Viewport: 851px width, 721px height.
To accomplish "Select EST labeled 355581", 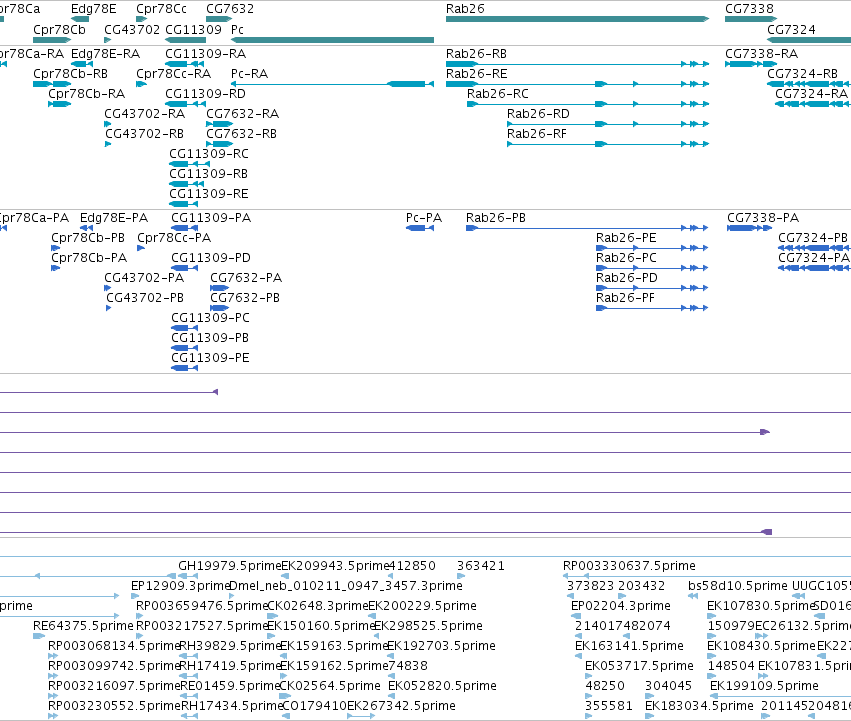I will [x=608, y=707].
